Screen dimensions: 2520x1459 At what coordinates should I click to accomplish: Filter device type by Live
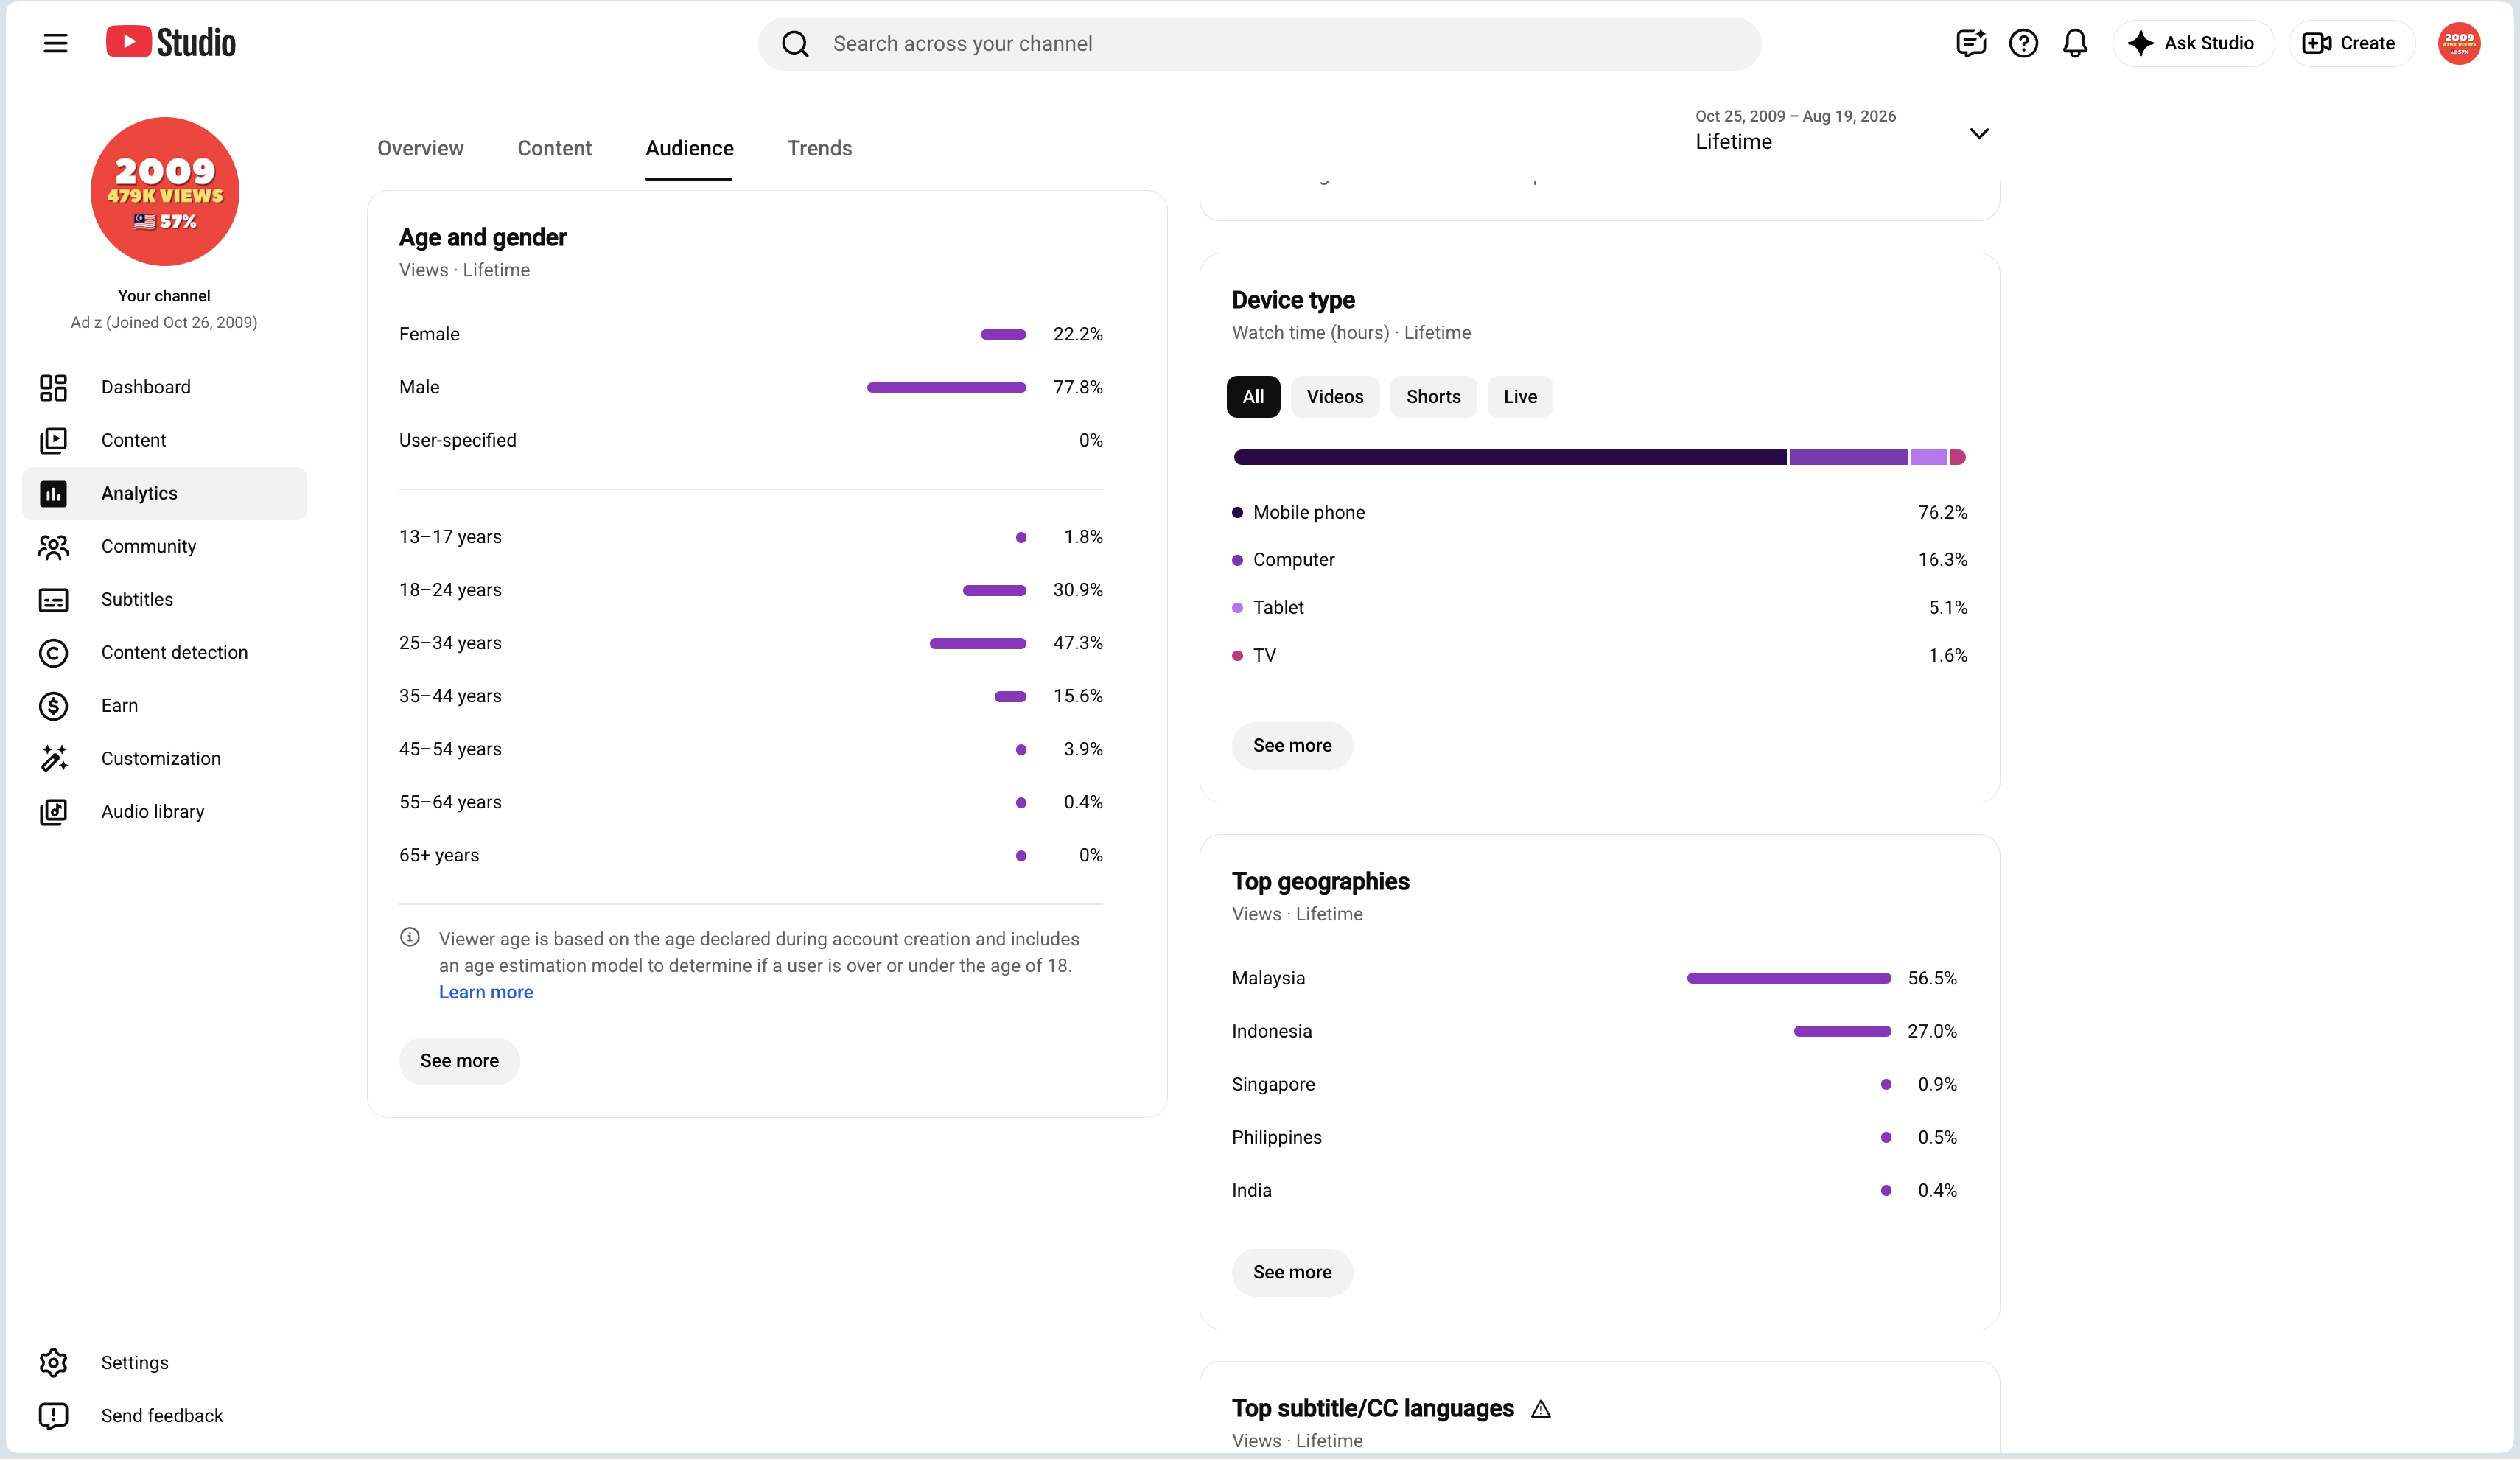coord(1520,397)
